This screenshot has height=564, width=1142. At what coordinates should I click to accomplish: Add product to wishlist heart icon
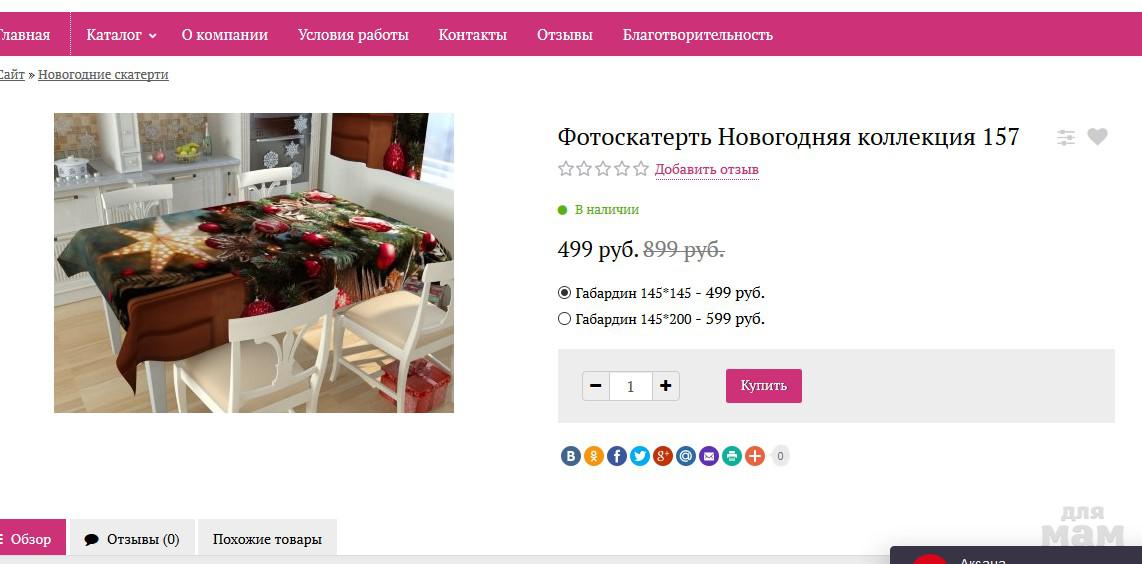pyautogui.click(x=1097, y=136)
